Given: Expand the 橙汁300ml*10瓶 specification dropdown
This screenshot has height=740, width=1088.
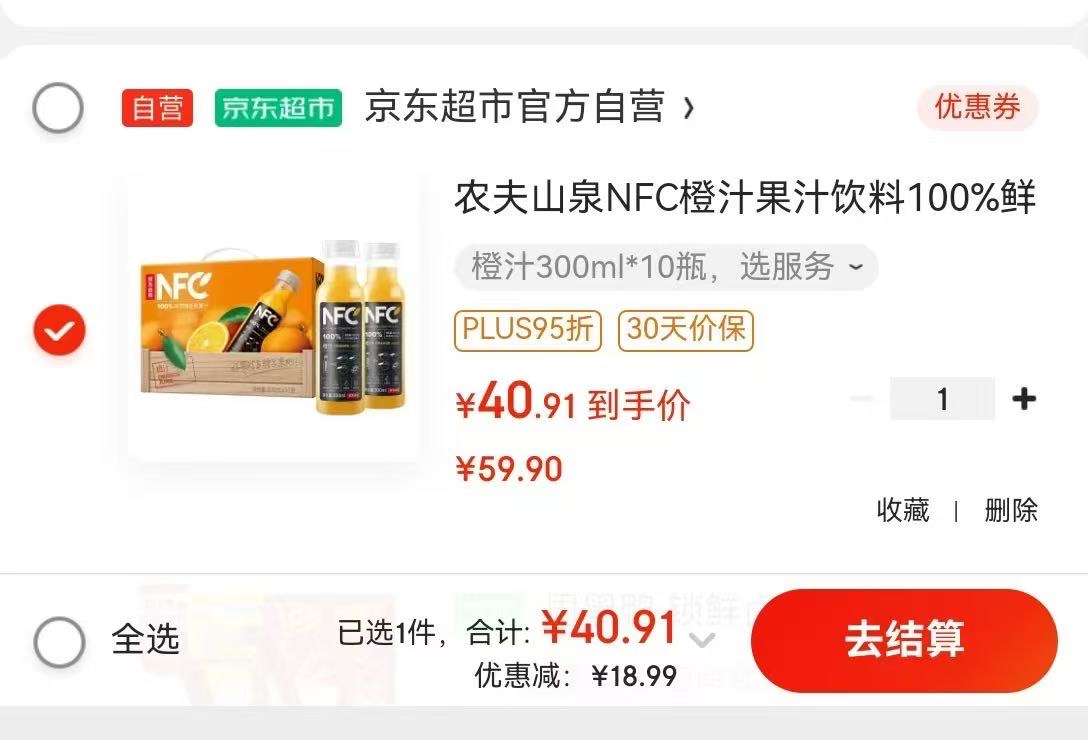Looking at the screenshot, I should tap(856, 266).
